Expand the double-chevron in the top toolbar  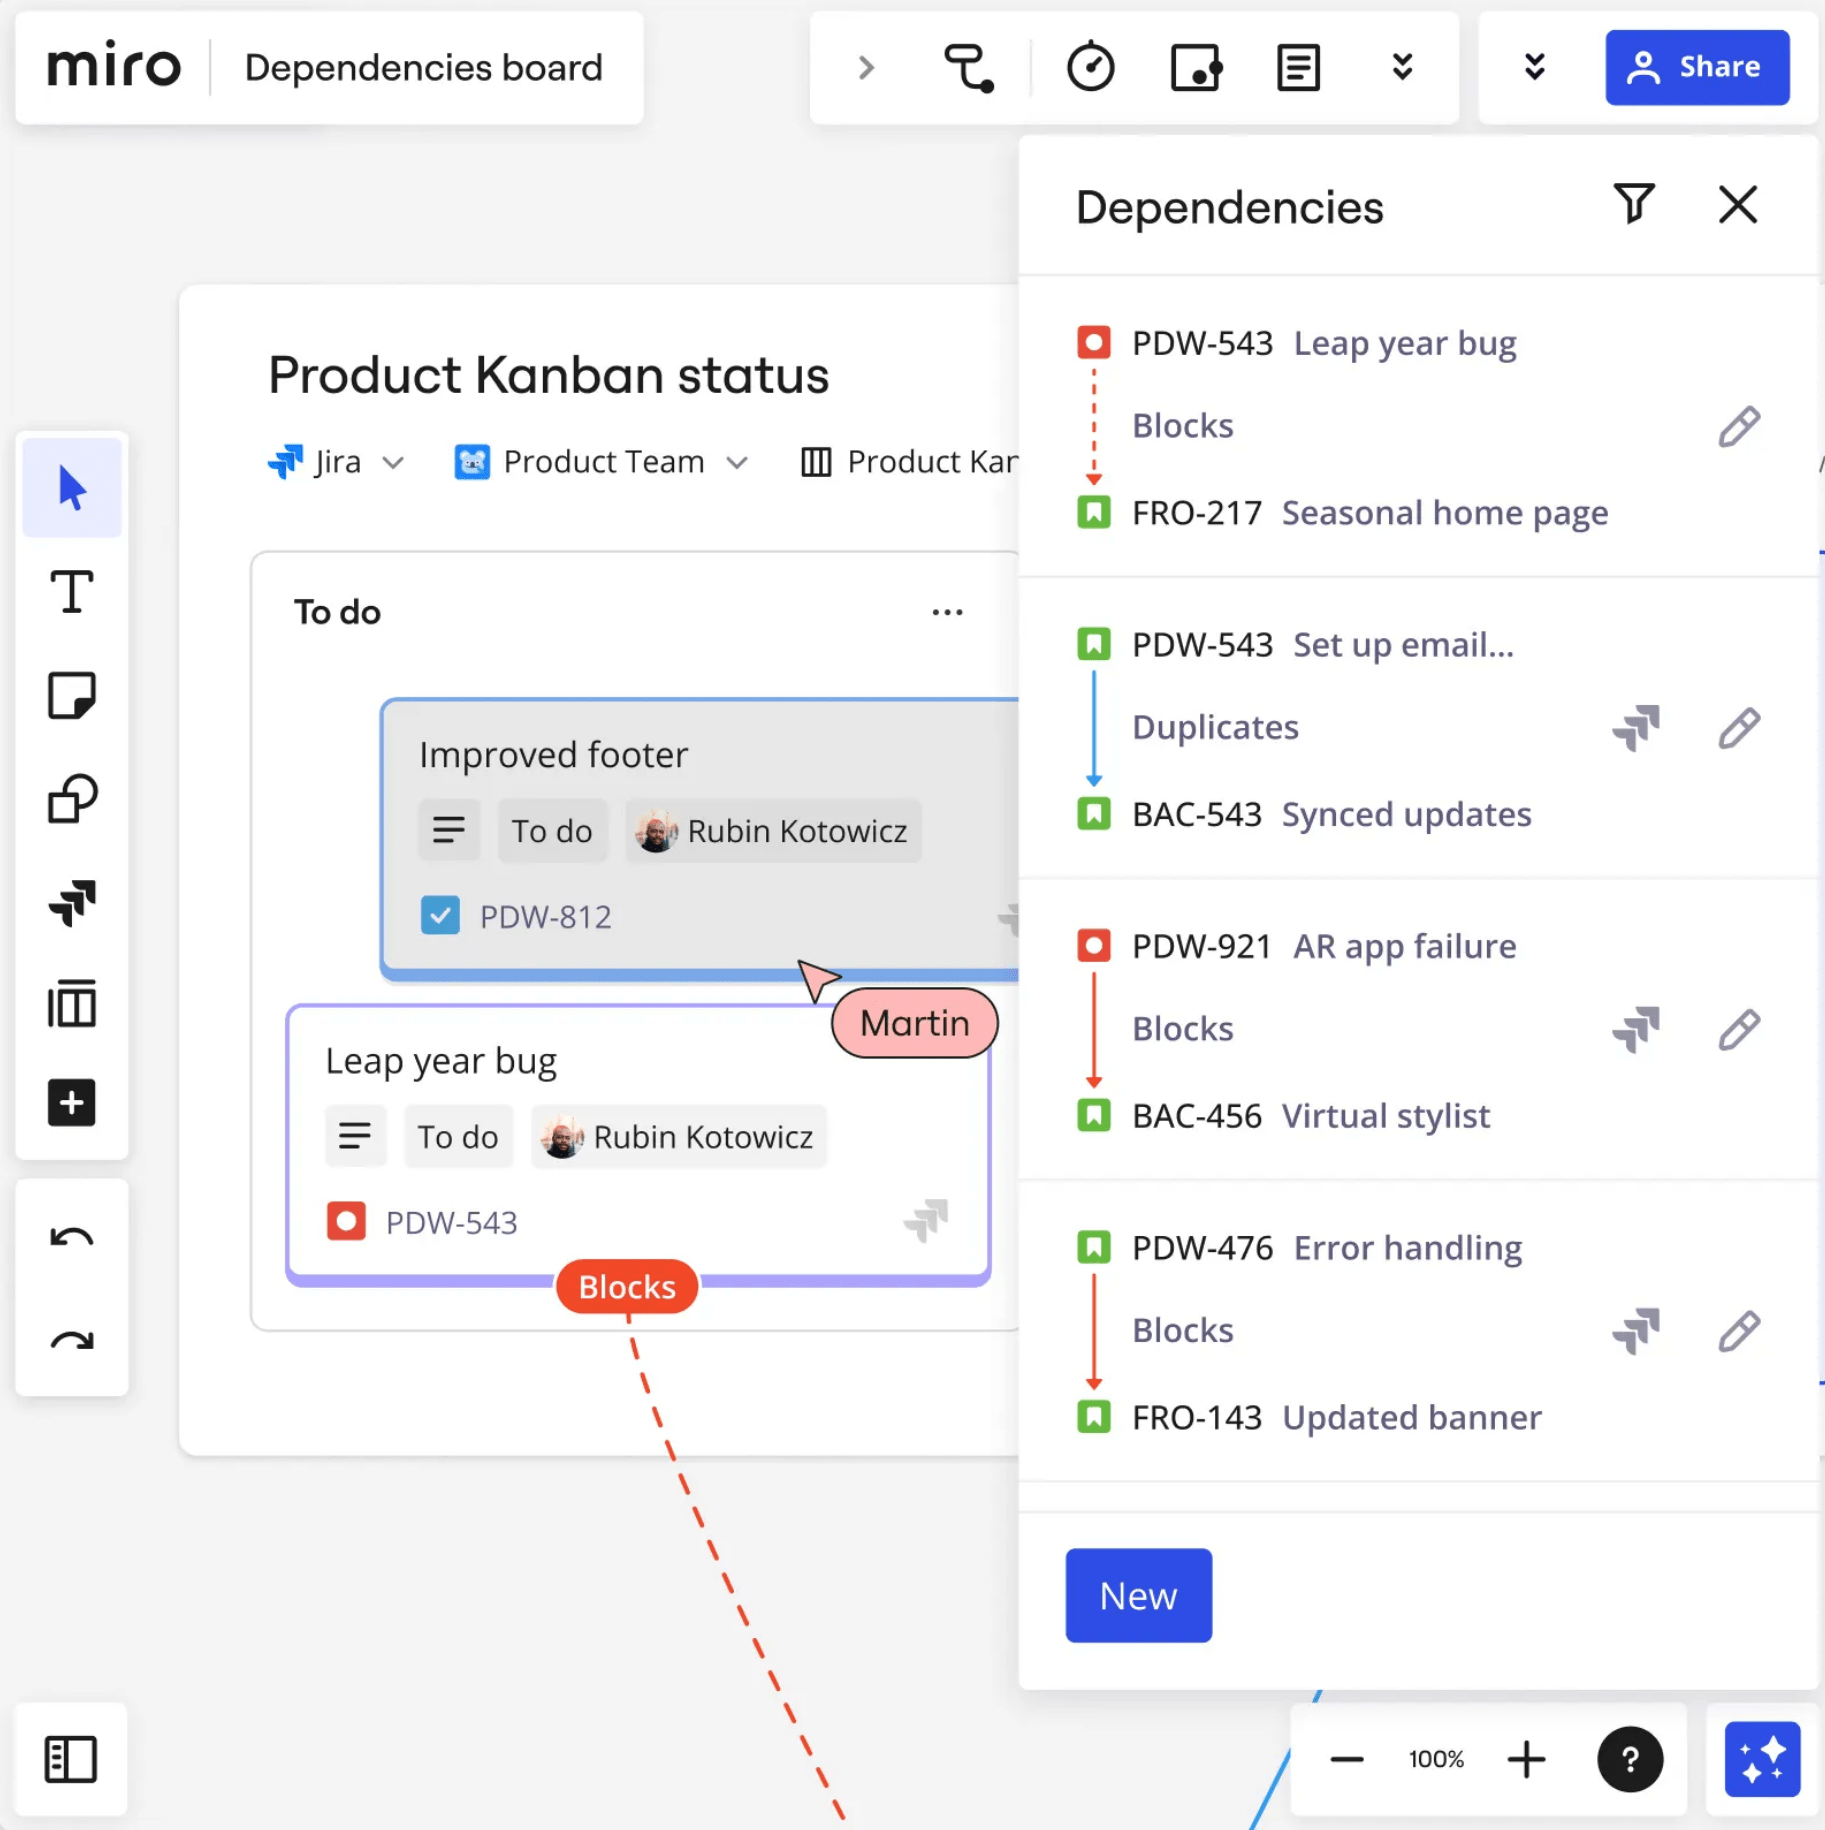(1403, 67)
